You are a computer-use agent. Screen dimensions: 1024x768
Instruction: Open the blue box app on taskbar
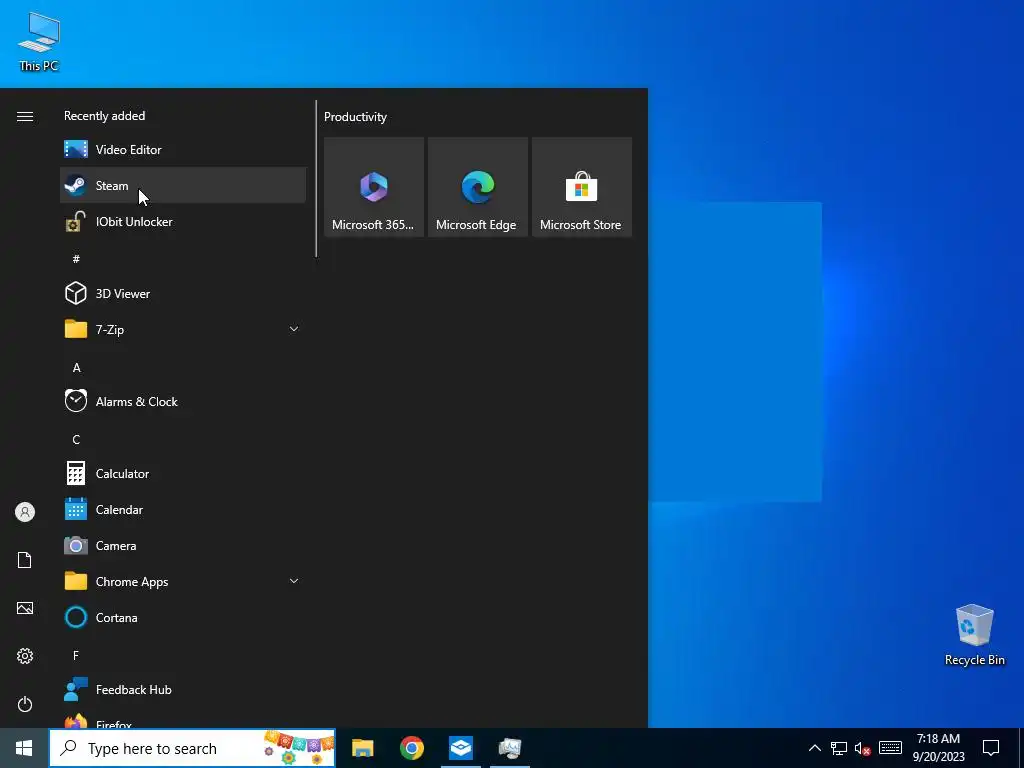click(x=460, y=748)
